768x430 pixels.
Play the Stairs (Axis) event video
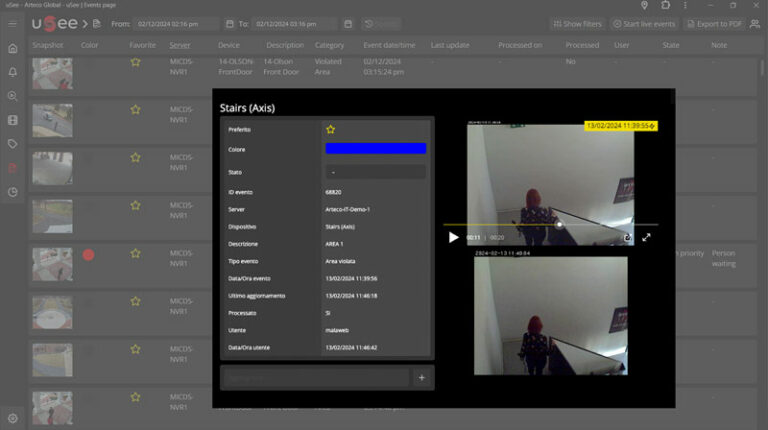point(453,237)
